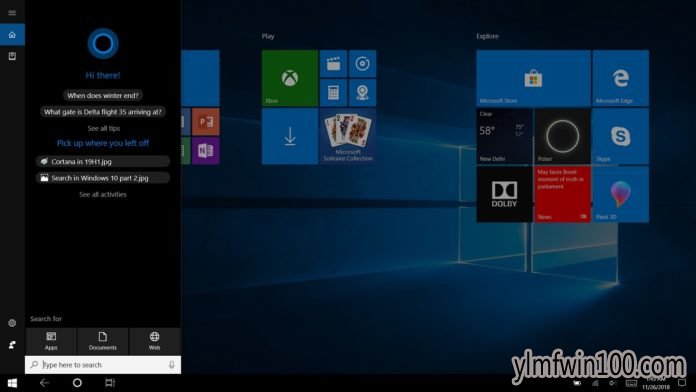Open Paint 3D tile
The width and height of the screenshot is (696, 392).
[621, 194]
